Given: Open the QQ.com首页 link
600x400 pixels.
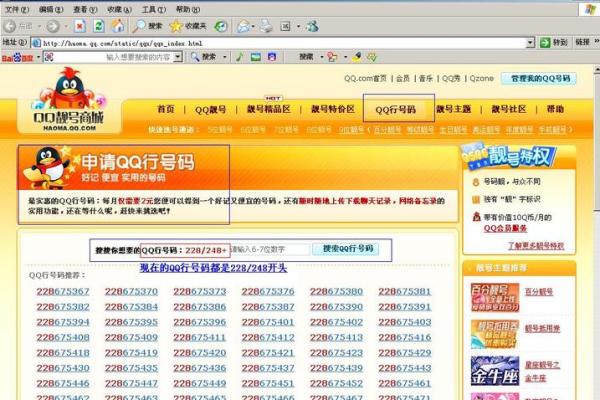Looking at the screenshot, I should click(365, 78).
